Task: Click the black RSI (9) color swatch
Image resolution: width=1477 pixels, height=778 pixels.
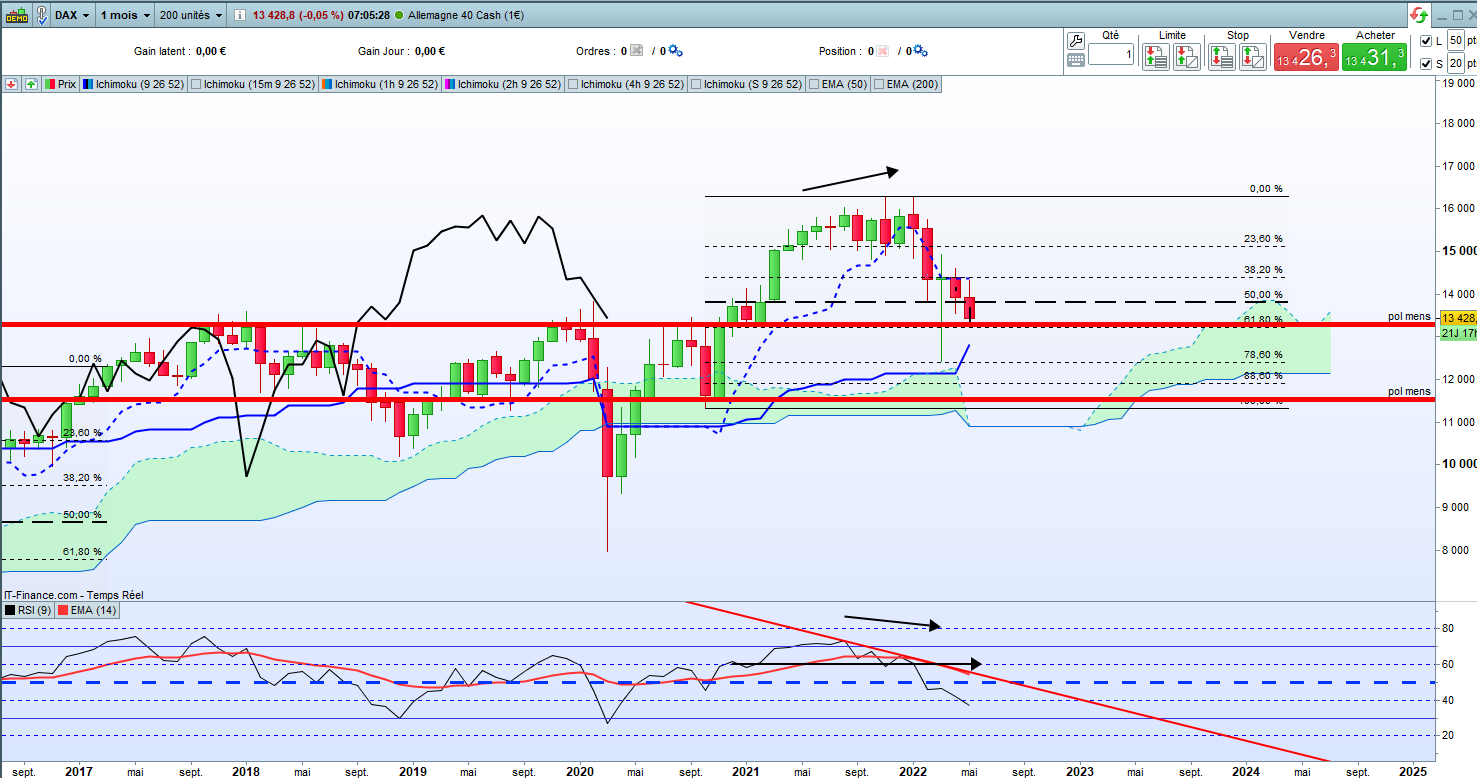Action: (x=11, y=610)
